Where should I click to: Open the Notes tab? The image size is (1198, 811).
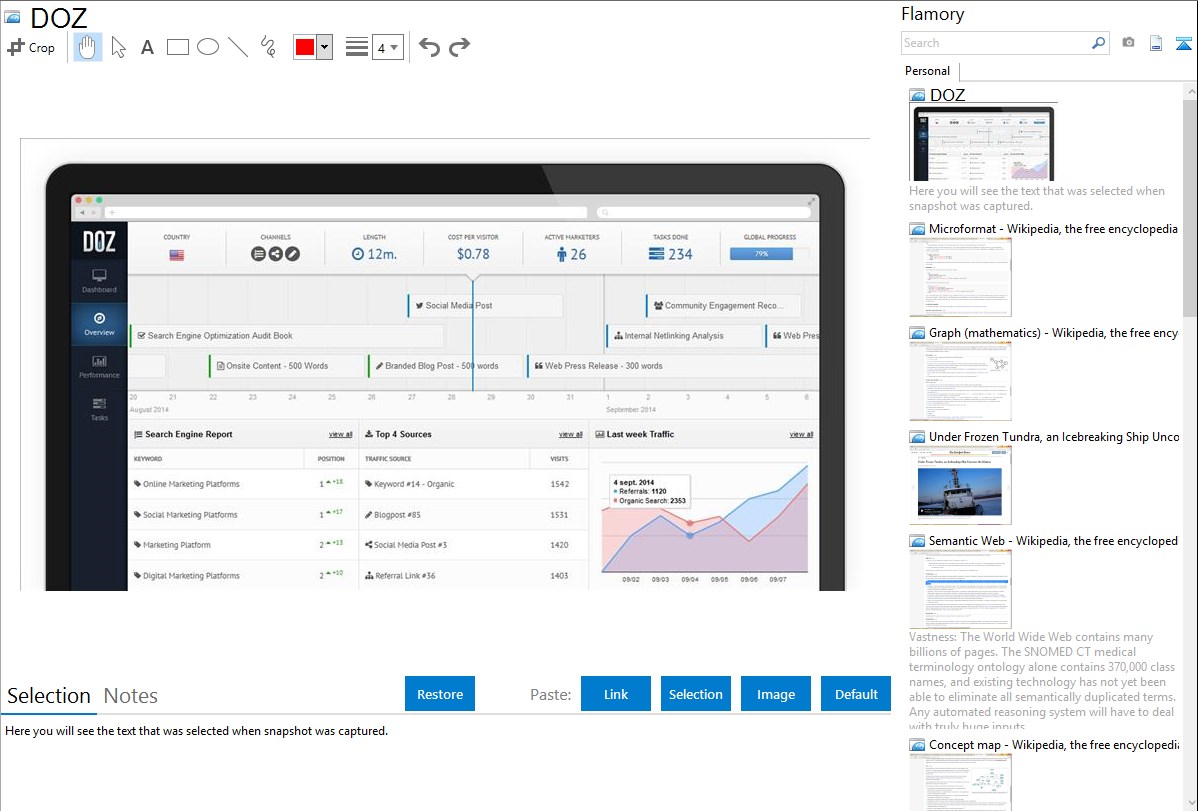point(131,696)
